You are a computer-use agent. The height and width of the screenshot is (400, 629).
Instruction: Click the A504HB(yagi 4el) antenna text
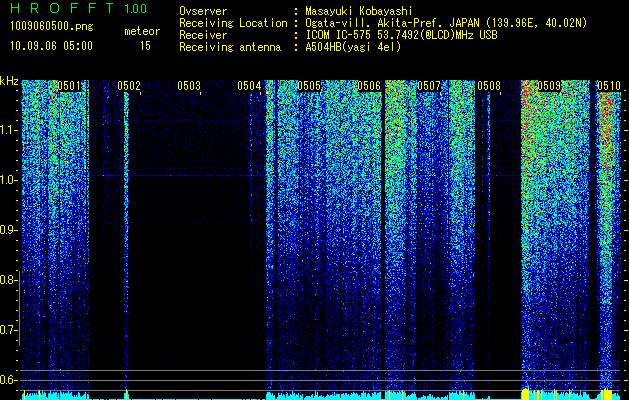coord(353,47)
